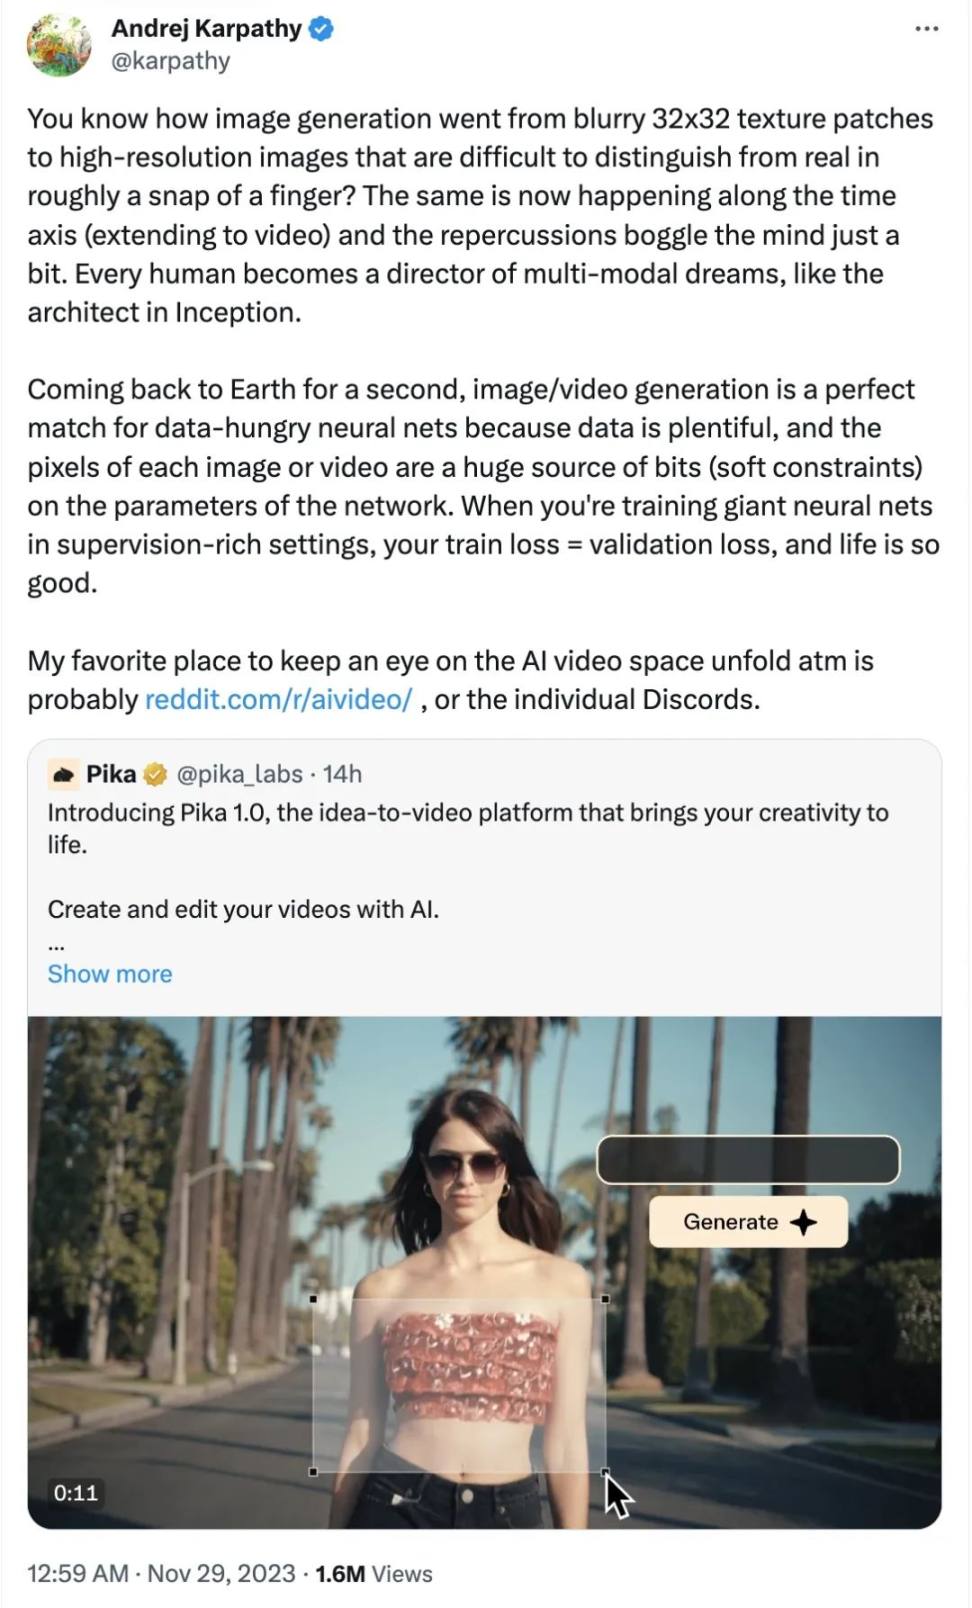The image size is (972, 1608).
Task: Expand quoted post with Show more
Action: (x=110, y=974)
